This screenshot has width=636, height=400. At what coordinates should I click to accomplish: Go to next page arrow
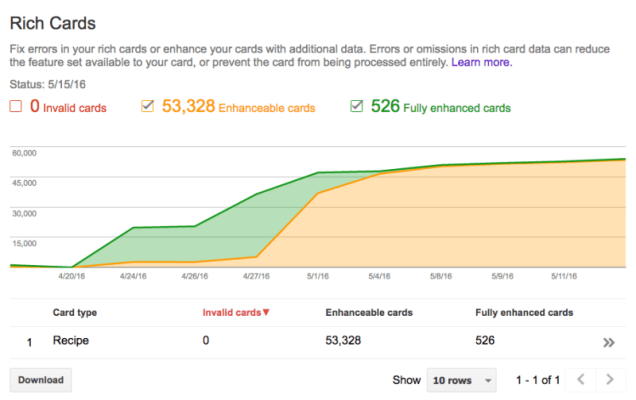point(610,380)
